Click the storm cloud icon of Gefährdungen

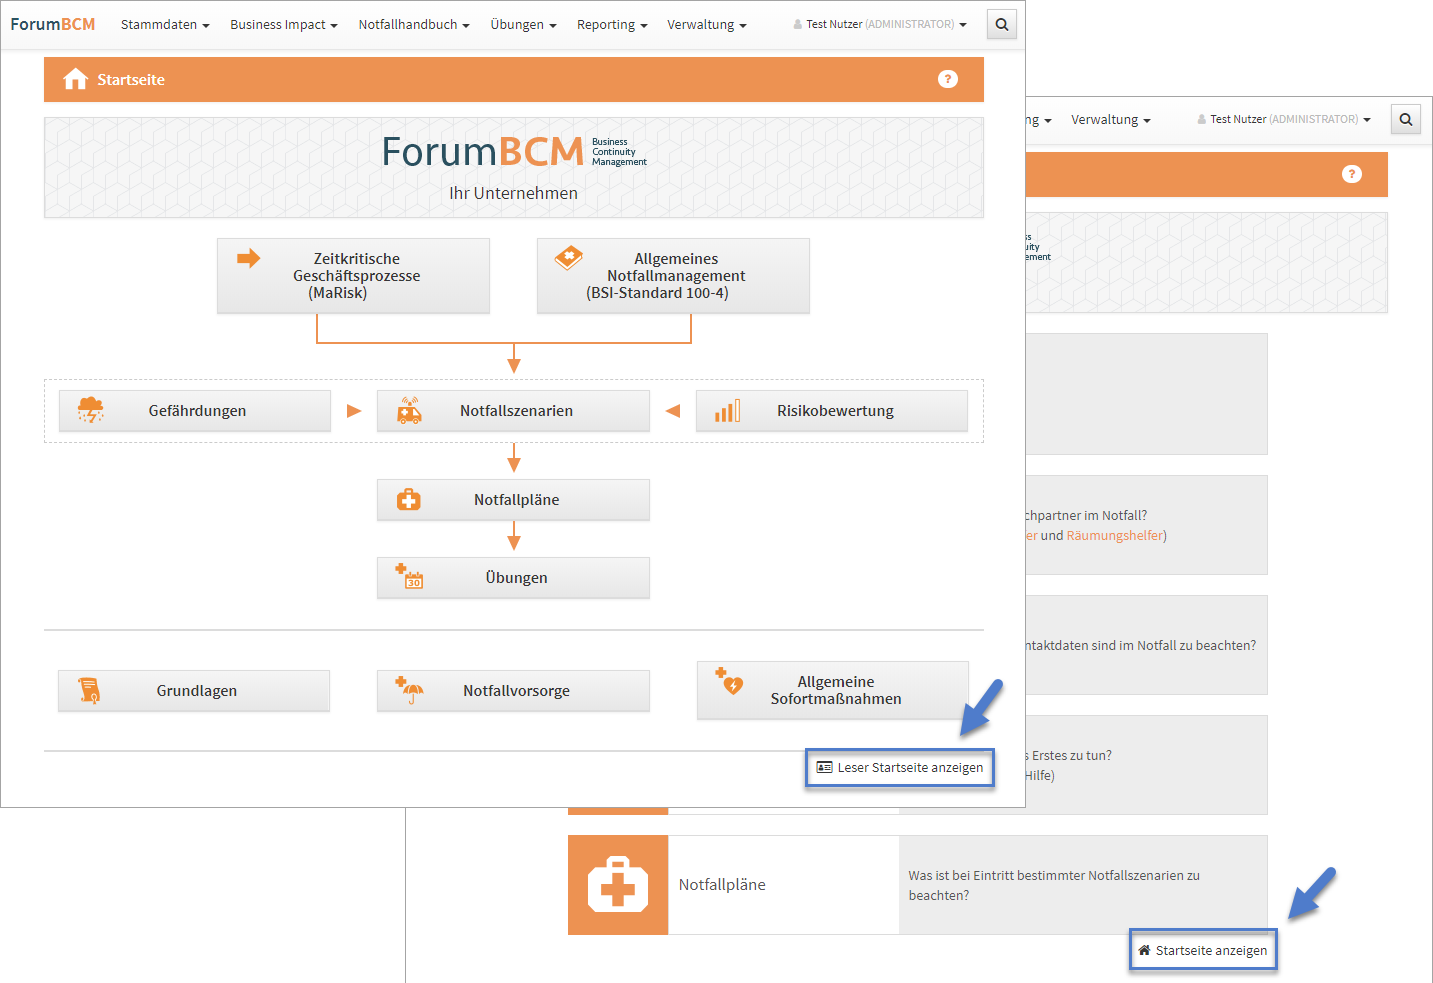pyautogui.click(x=91, y=410)
